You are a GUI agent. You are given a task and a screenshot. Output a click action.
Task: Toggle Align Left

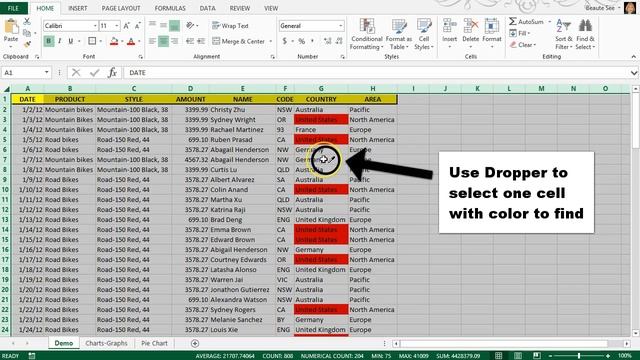click(152, 41)
